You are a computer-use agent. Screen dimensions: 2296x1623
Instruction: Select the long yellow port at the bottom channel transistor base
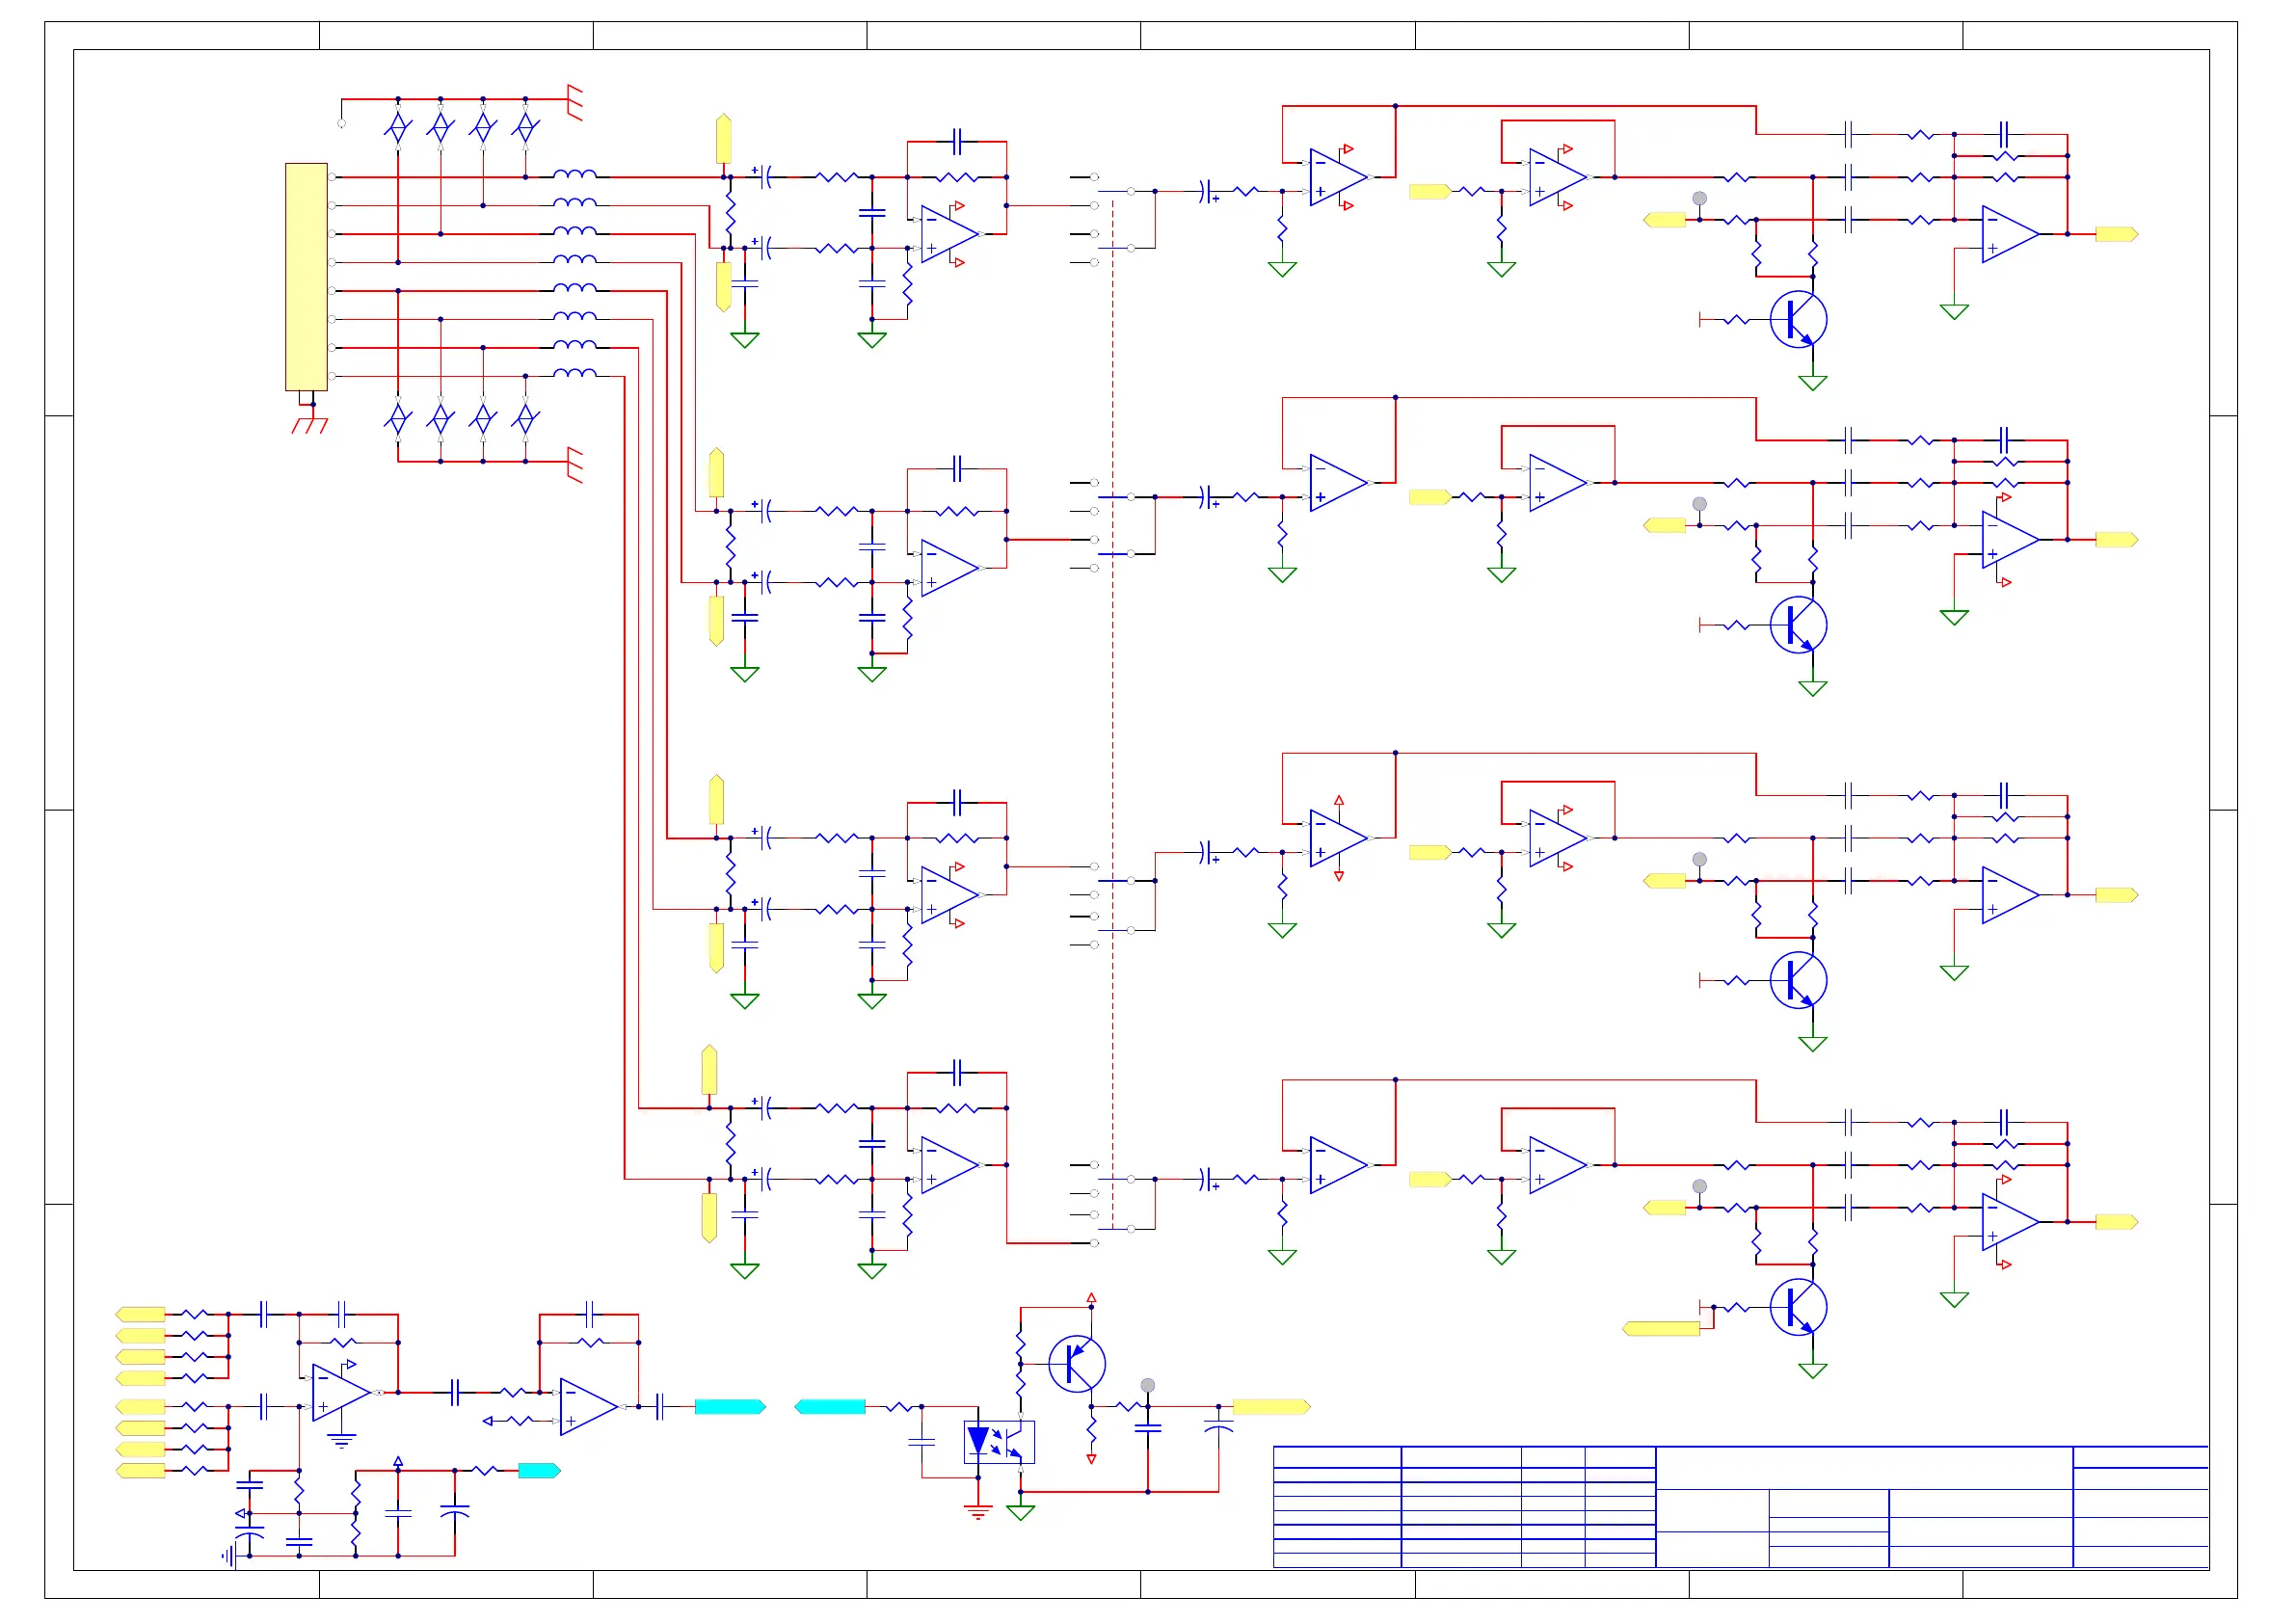pyautogui.click(x=1661, y=1329)
